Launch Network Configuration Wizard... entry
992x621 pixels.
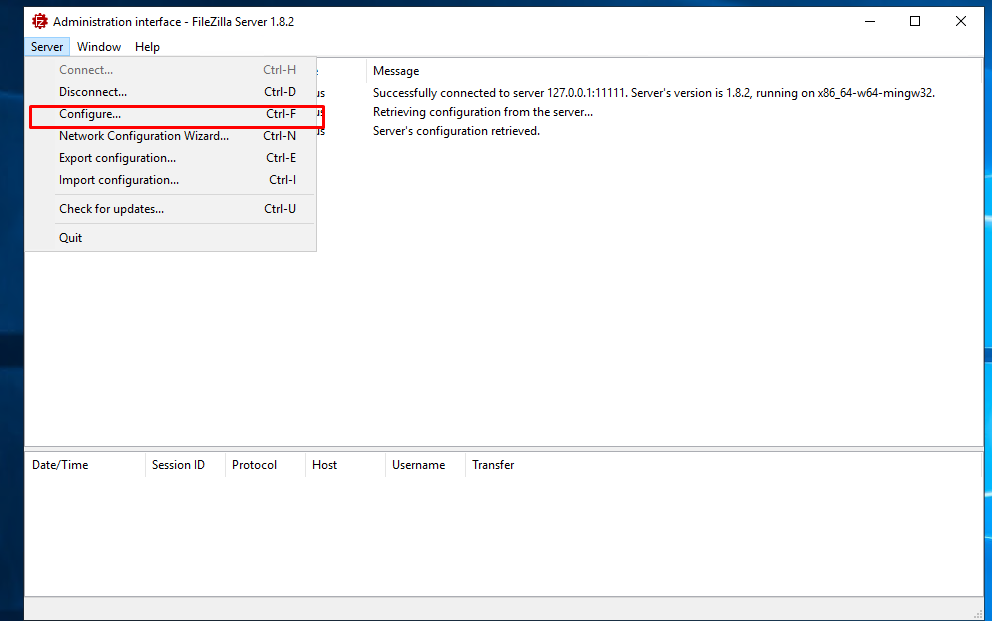171,136
